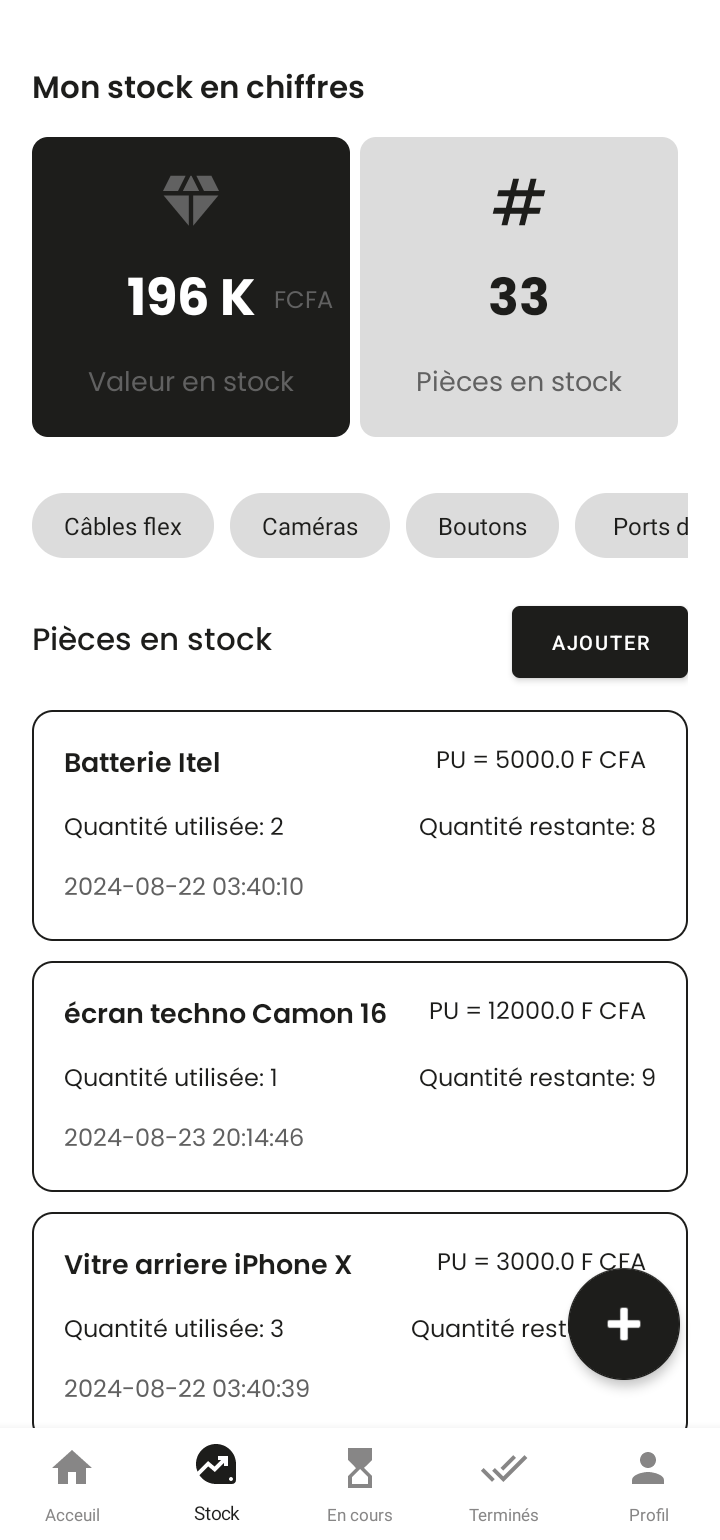Tap the Terminés double-check icon
Image resolution: width=720 pixels, height=1540 pixels.
coord(503,1468)
